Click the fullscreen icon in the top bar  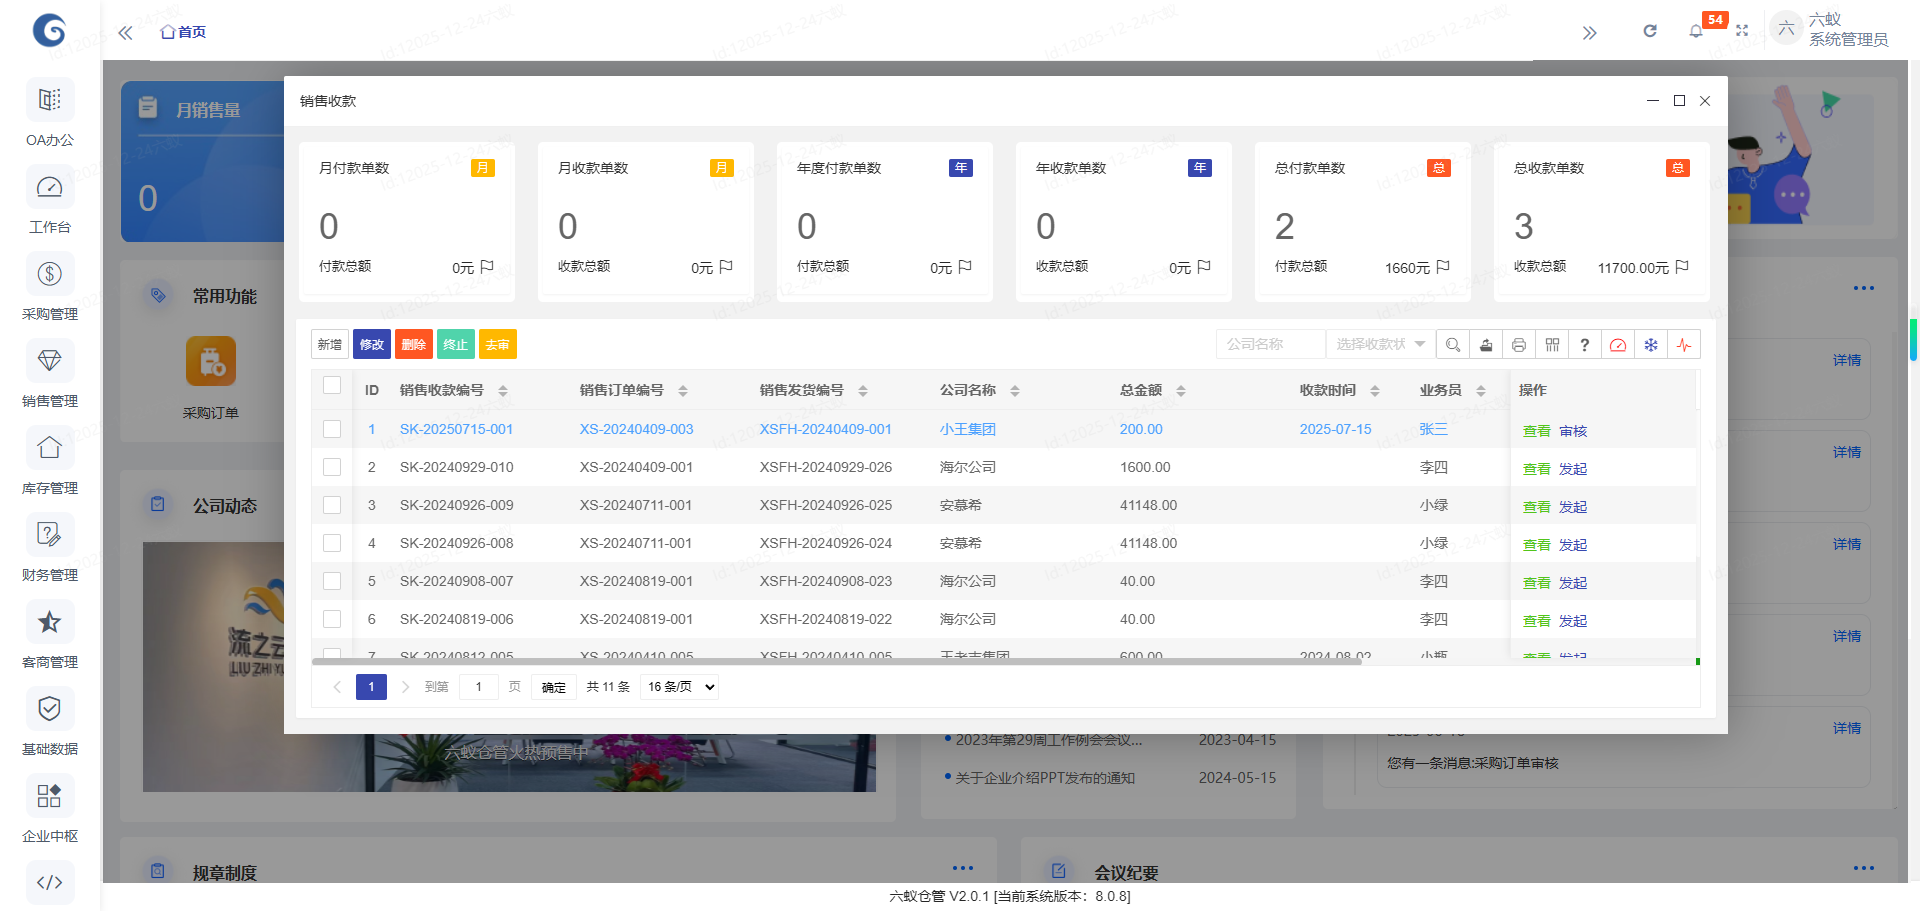1742,31
